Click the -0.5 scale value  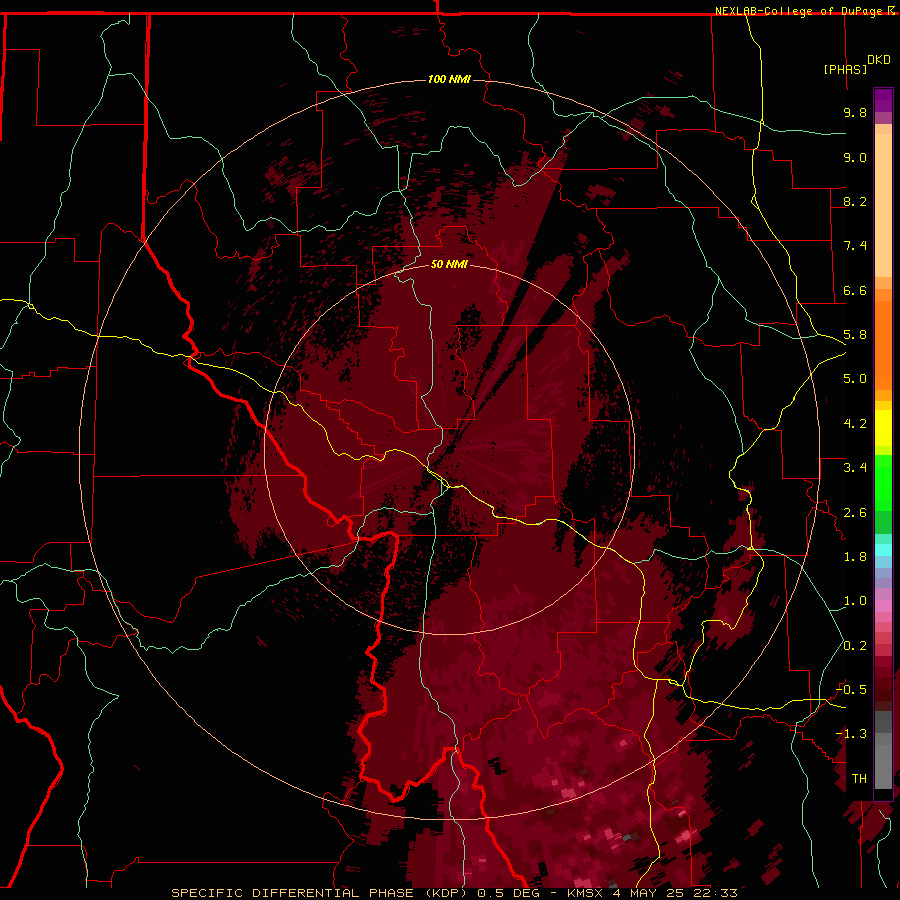(852, 690)
